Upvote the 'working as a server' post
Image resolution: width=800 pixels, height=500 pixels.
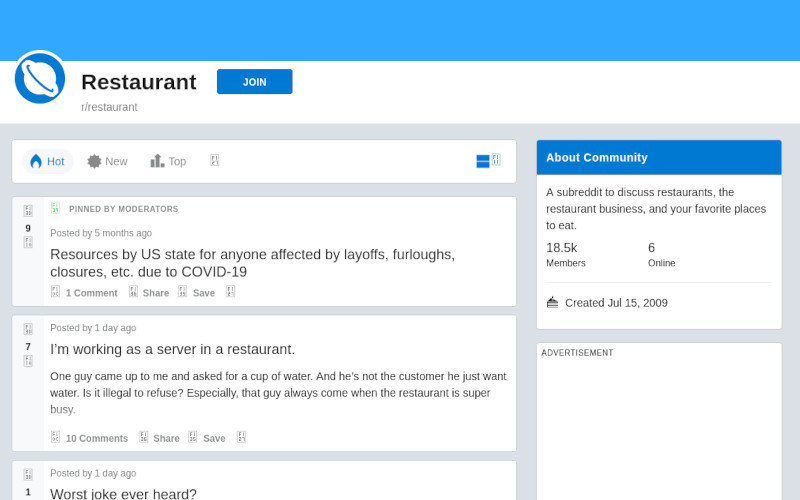(x=28, y=329)
